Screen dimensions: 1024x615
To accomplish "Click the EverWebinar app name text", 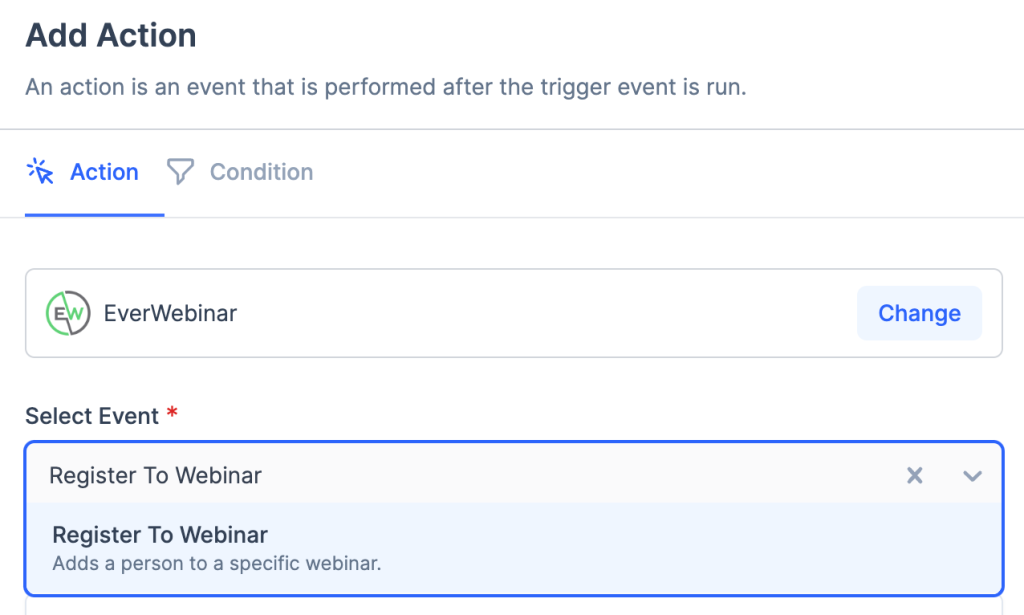I will [x=170, y=313].
